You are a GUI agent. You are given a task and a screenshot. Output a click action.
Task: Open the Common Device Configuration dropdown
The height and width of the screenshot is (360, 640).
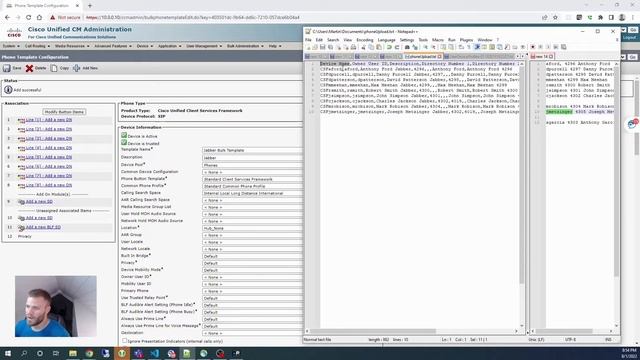coord(253,172)
